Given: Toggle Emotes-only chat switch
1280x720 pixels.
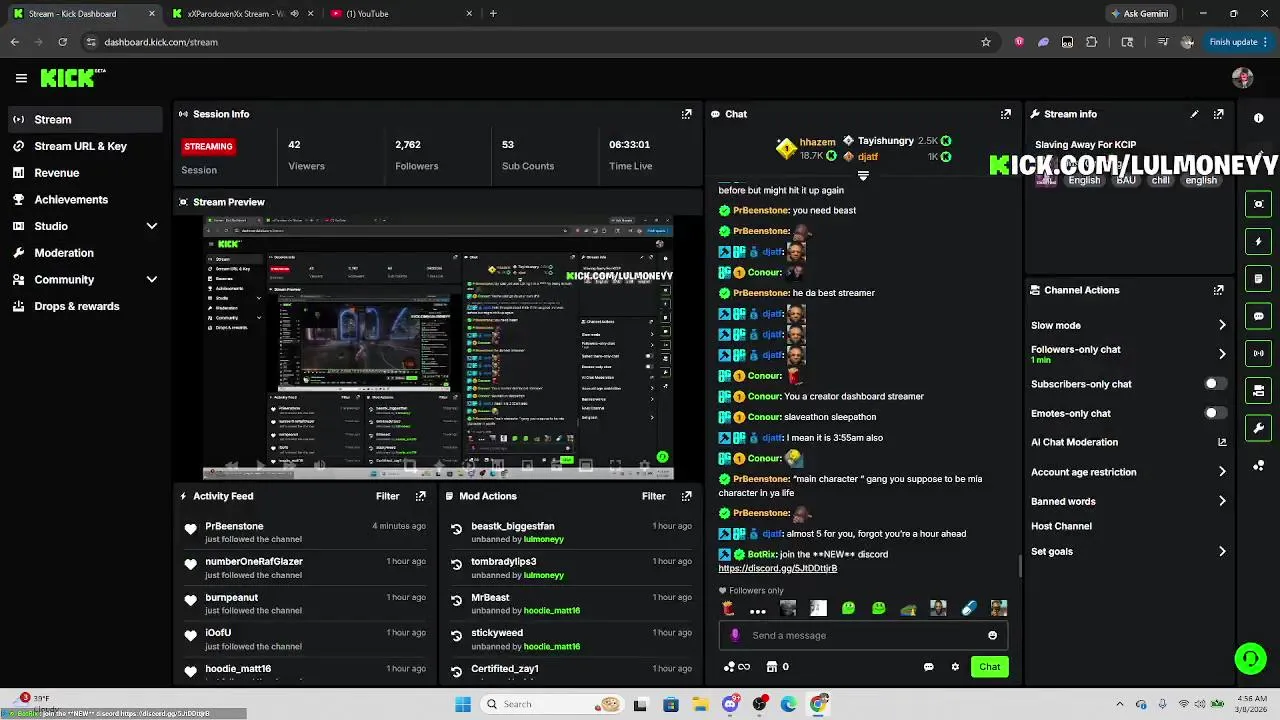Looking at the screenshot, I should click(x=1215, y=413).
